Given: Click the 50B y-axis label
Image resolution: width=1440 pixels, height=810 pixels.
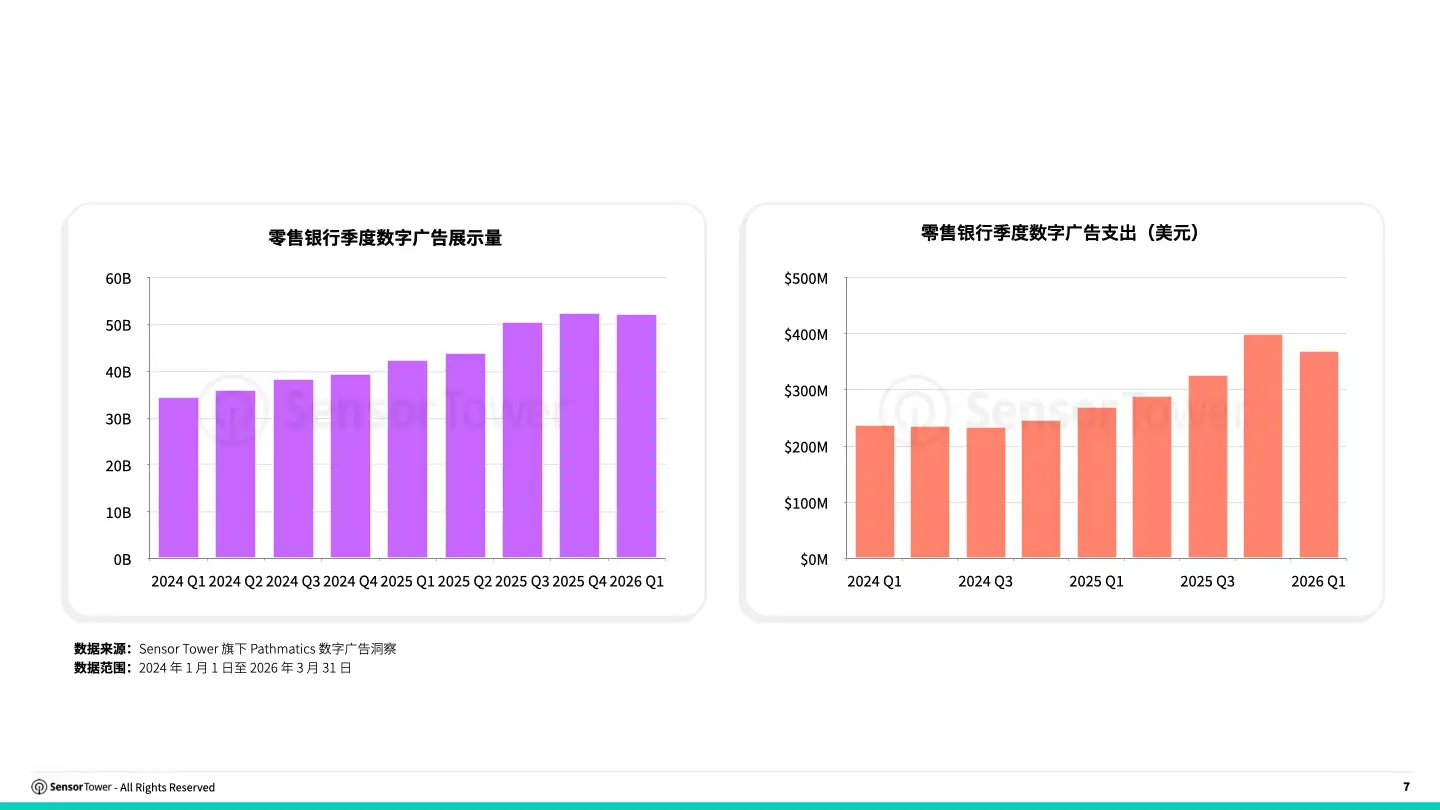Looking at the screenshot, I should click(x=119, y=325).
